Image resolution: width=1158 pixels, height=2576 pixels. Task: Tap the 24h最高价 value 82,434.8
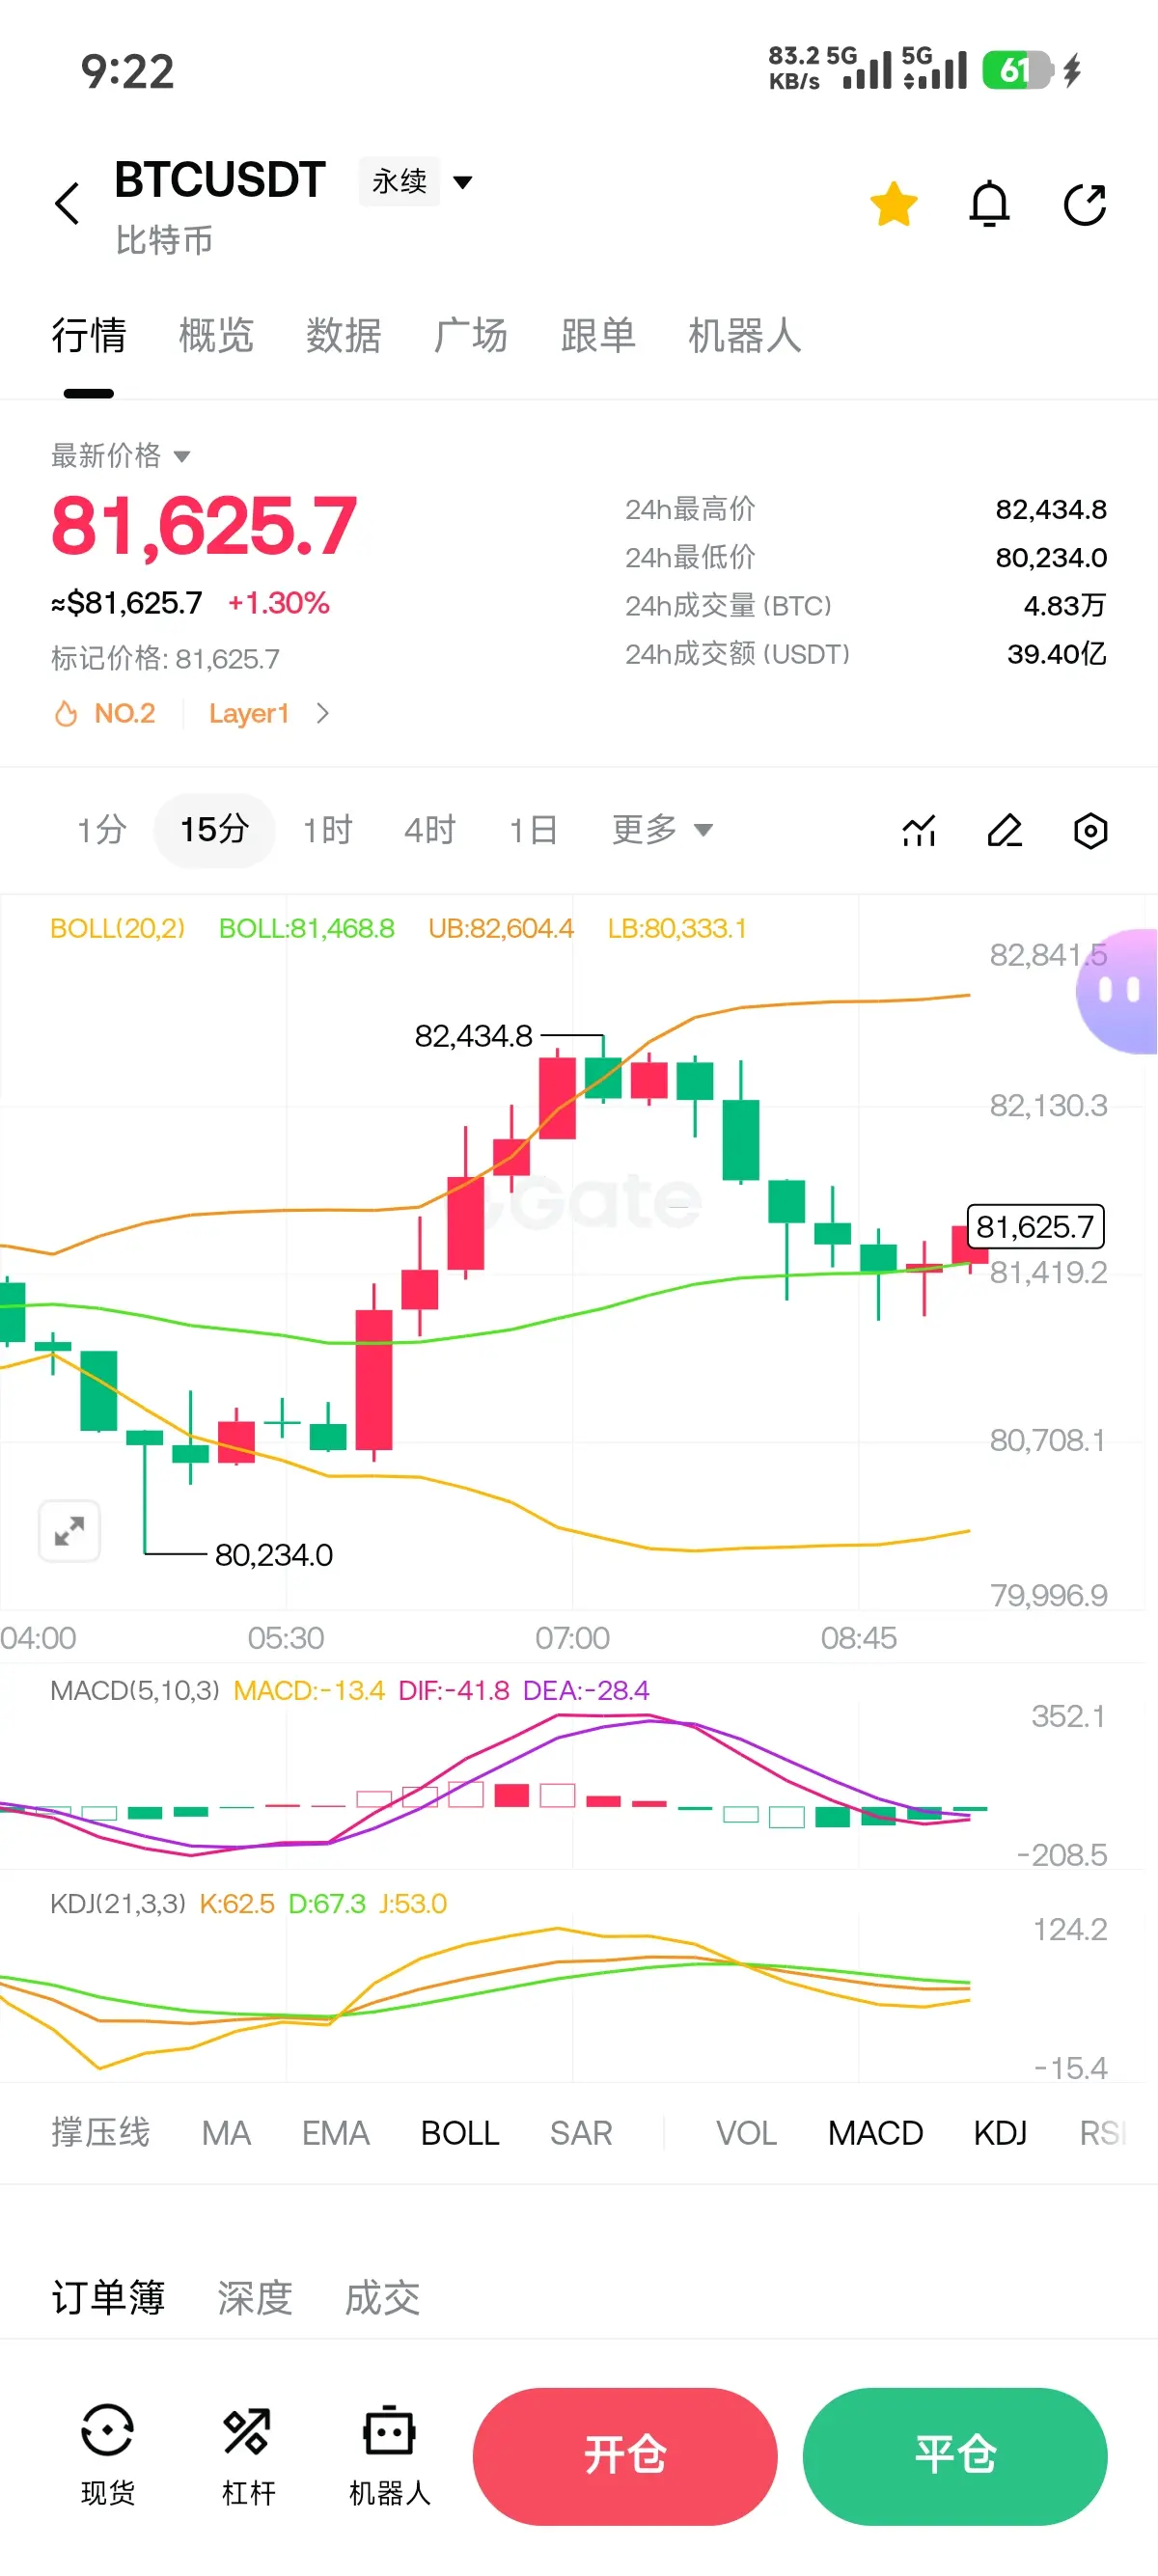1050,509
